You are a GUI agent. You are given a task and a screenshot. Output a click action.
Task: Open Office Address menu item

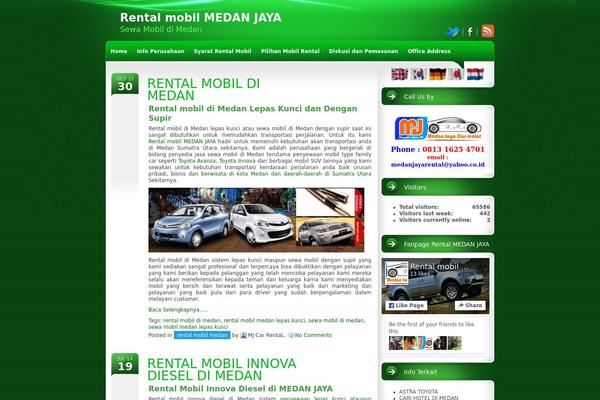(x=429, y=51)
